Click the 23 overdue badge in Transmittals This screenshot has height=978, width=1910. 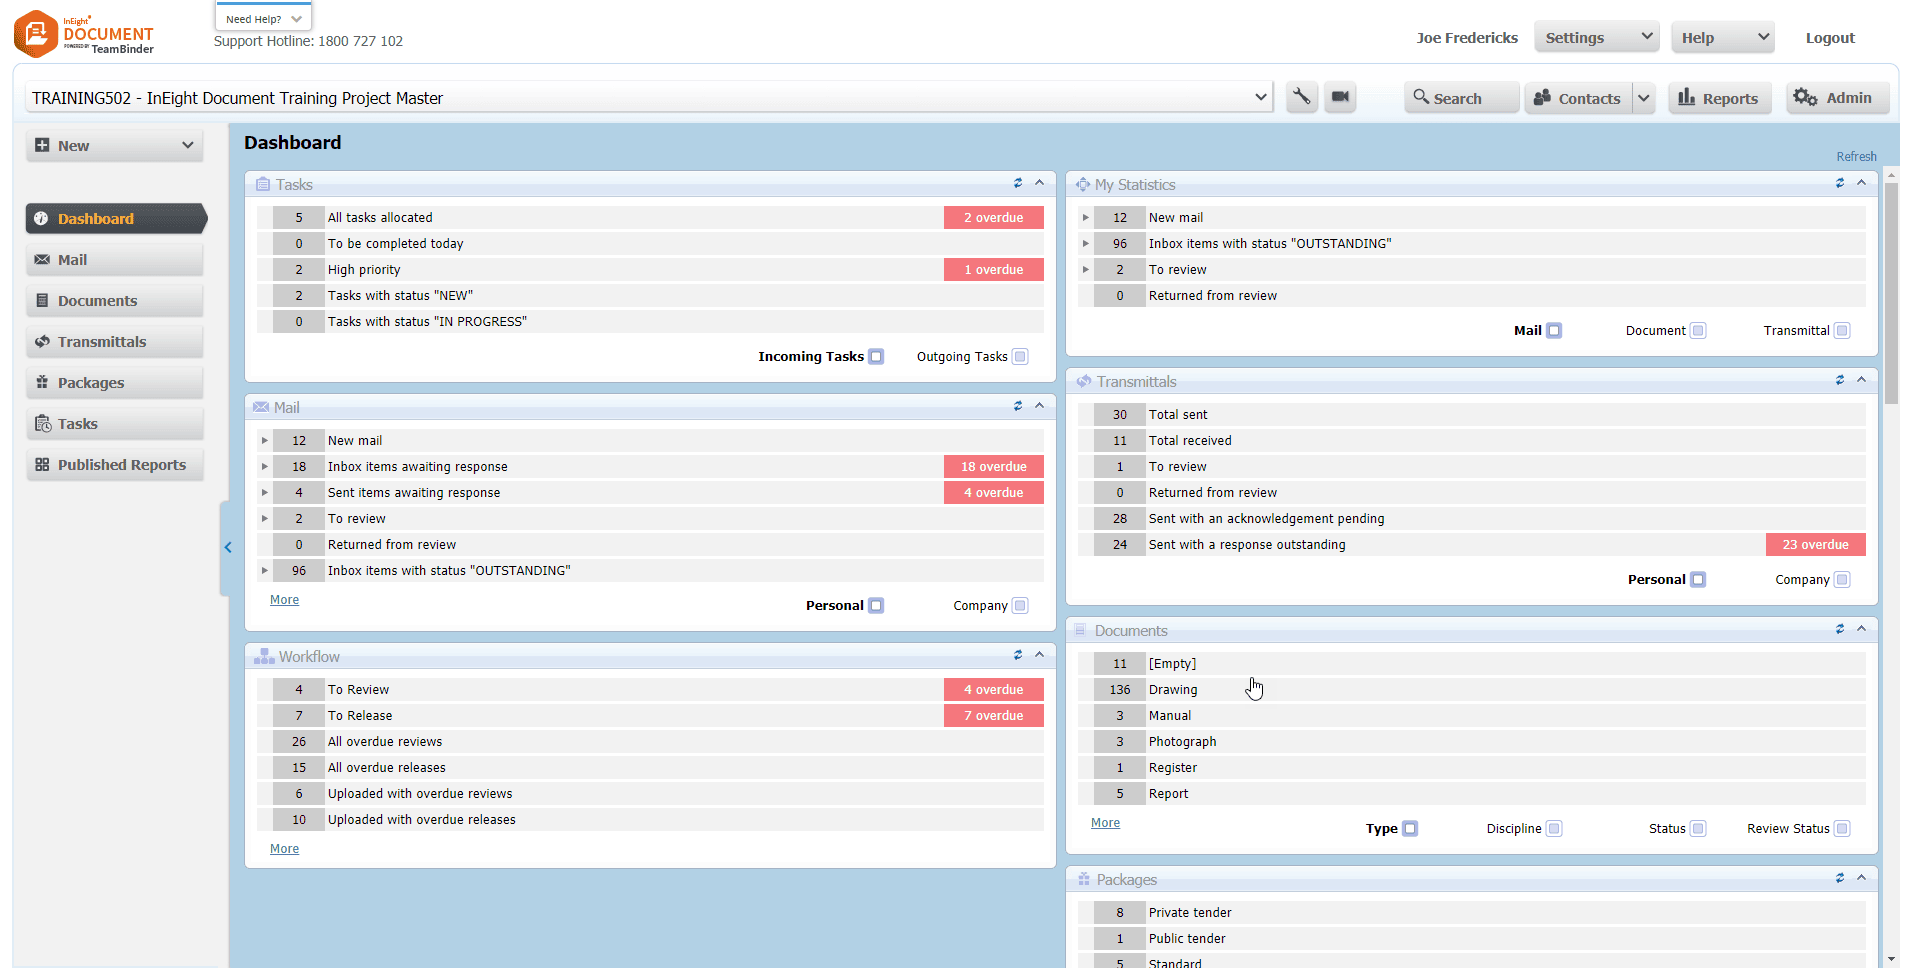tap(1815, 545)
